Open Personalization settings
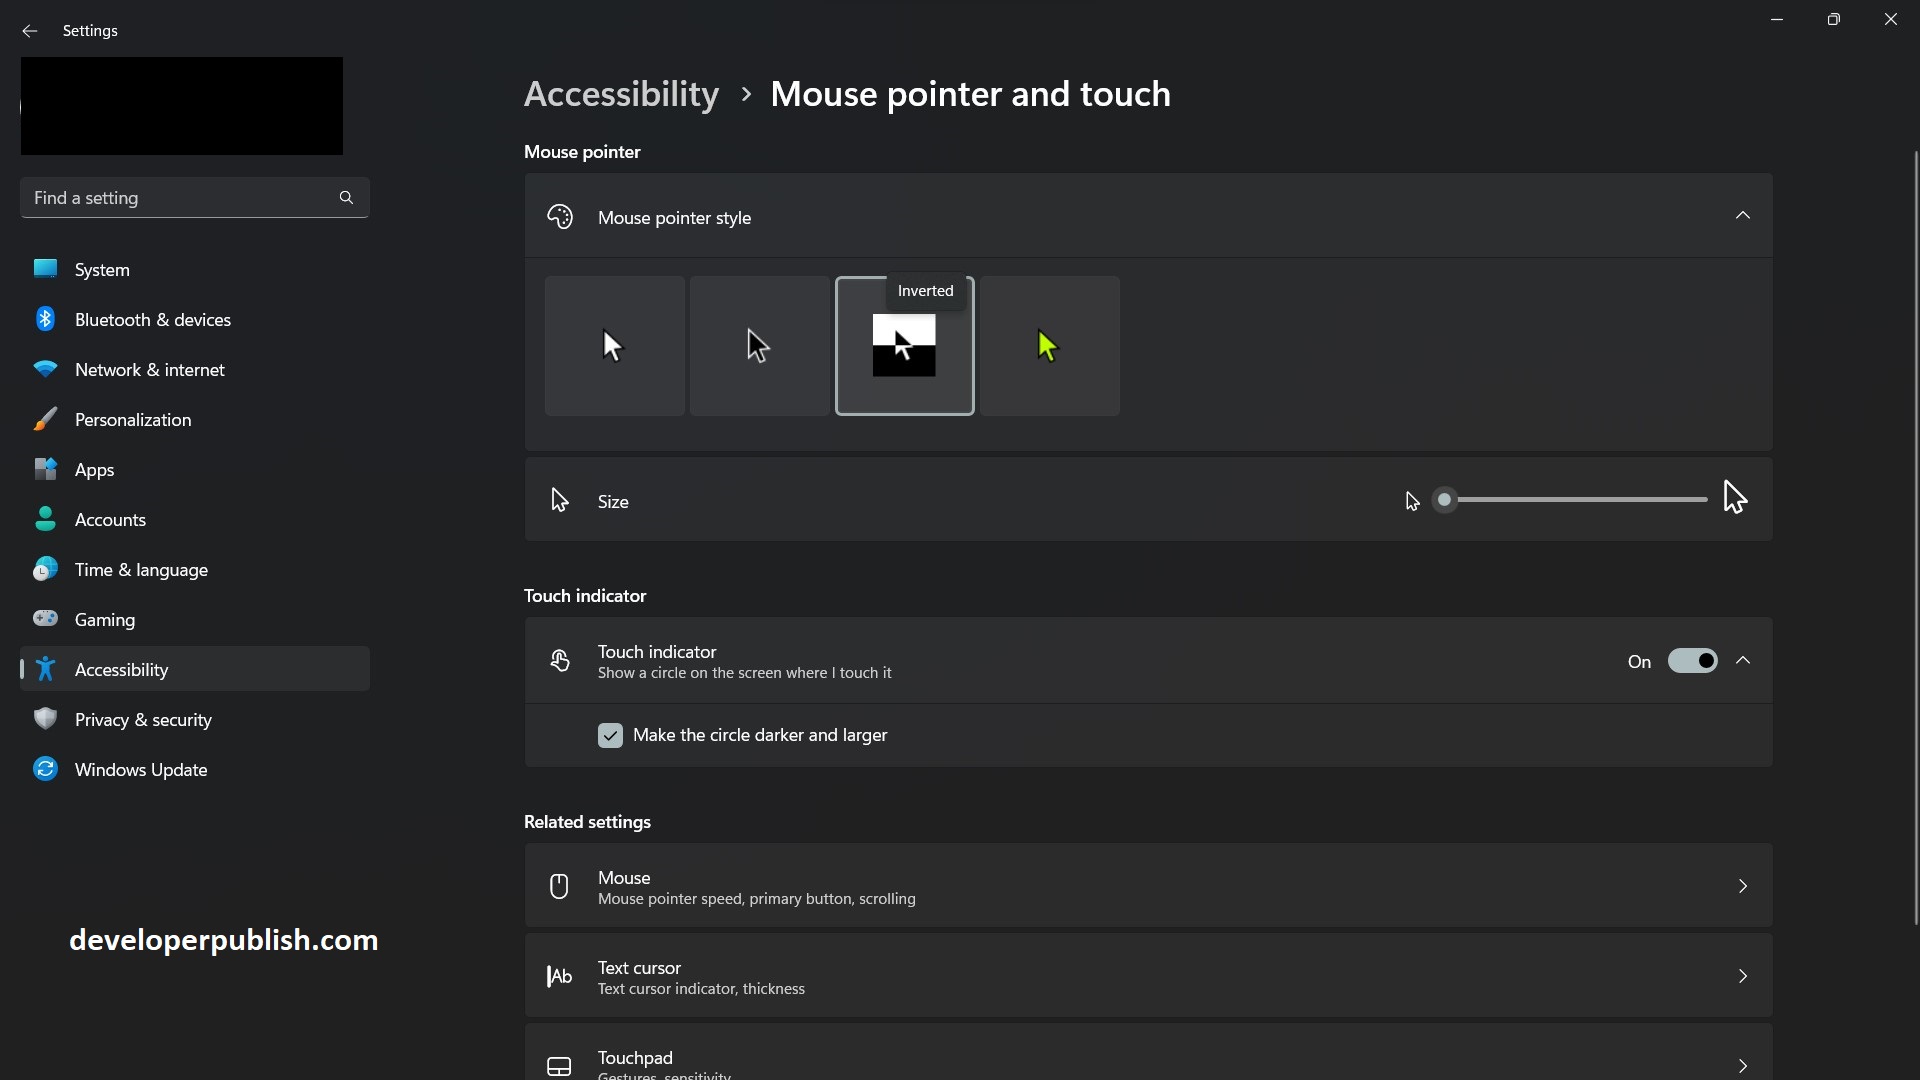Viewport: 1920px width, 1080px height. click(x=133, y=420)
